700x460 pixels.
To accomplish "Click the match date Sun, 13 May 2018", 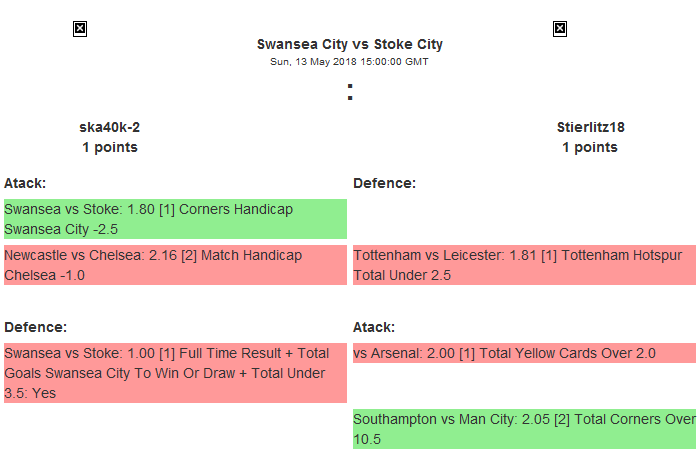I will (x=349, y=61).
